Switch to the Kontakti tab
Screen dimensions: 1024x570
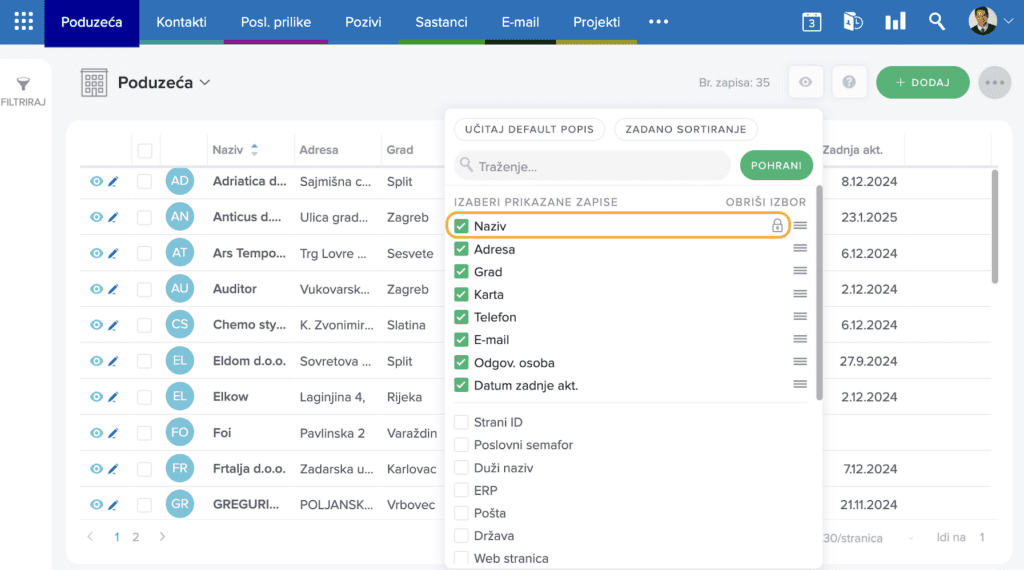pos(181,22)
